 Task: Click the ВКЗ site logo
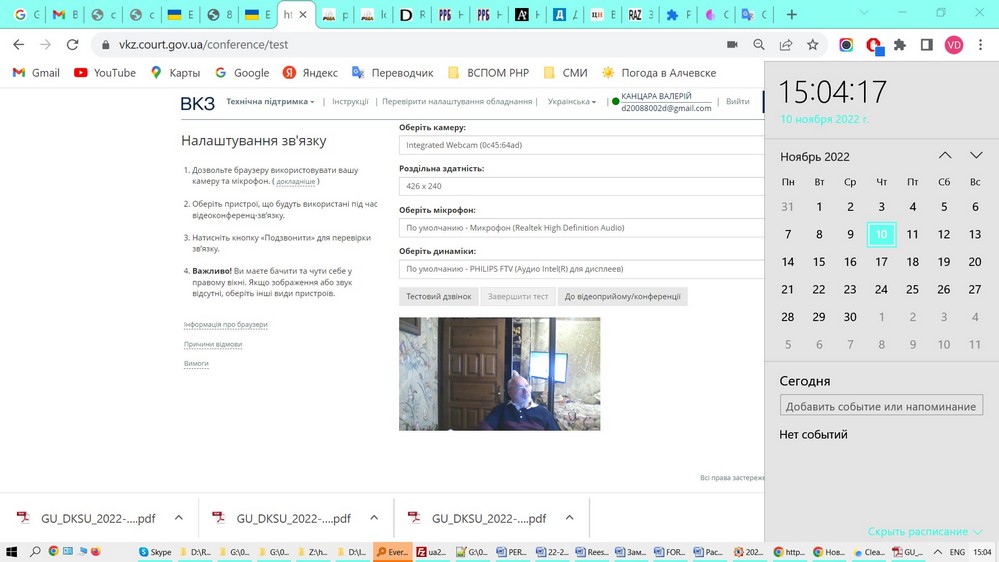pos(198,103)
